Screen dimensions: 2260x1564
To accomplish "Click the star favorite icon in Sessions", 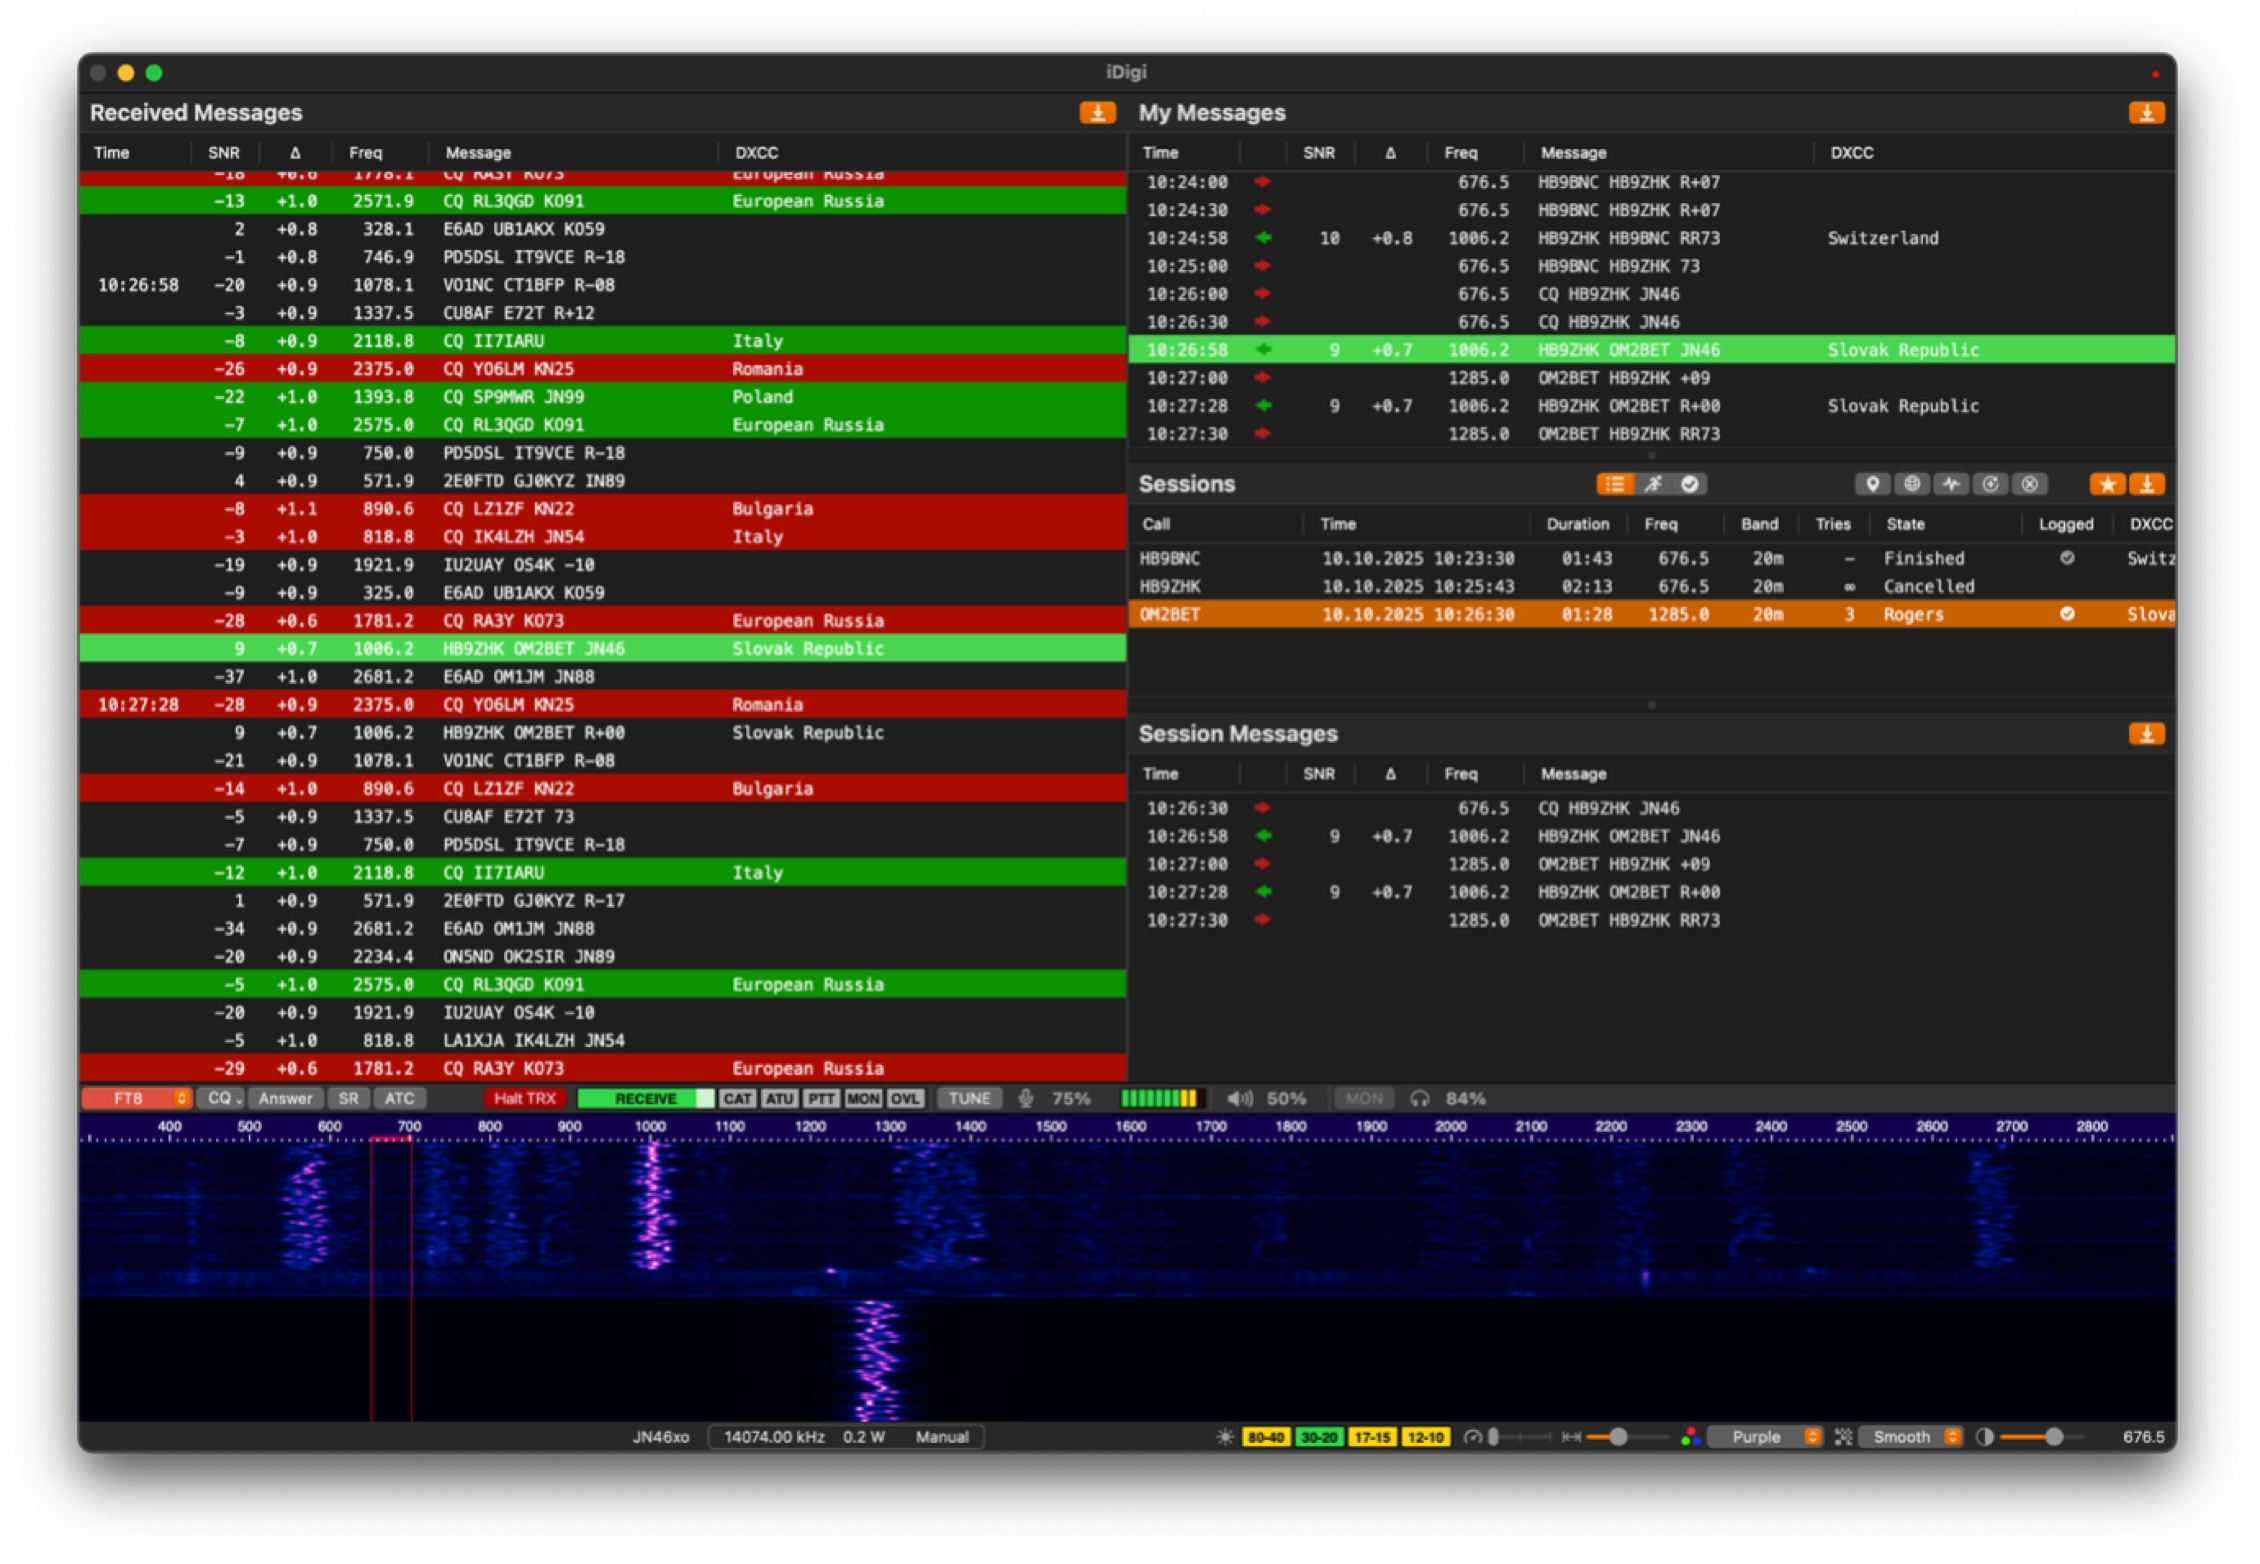I will coord(2108,484).
